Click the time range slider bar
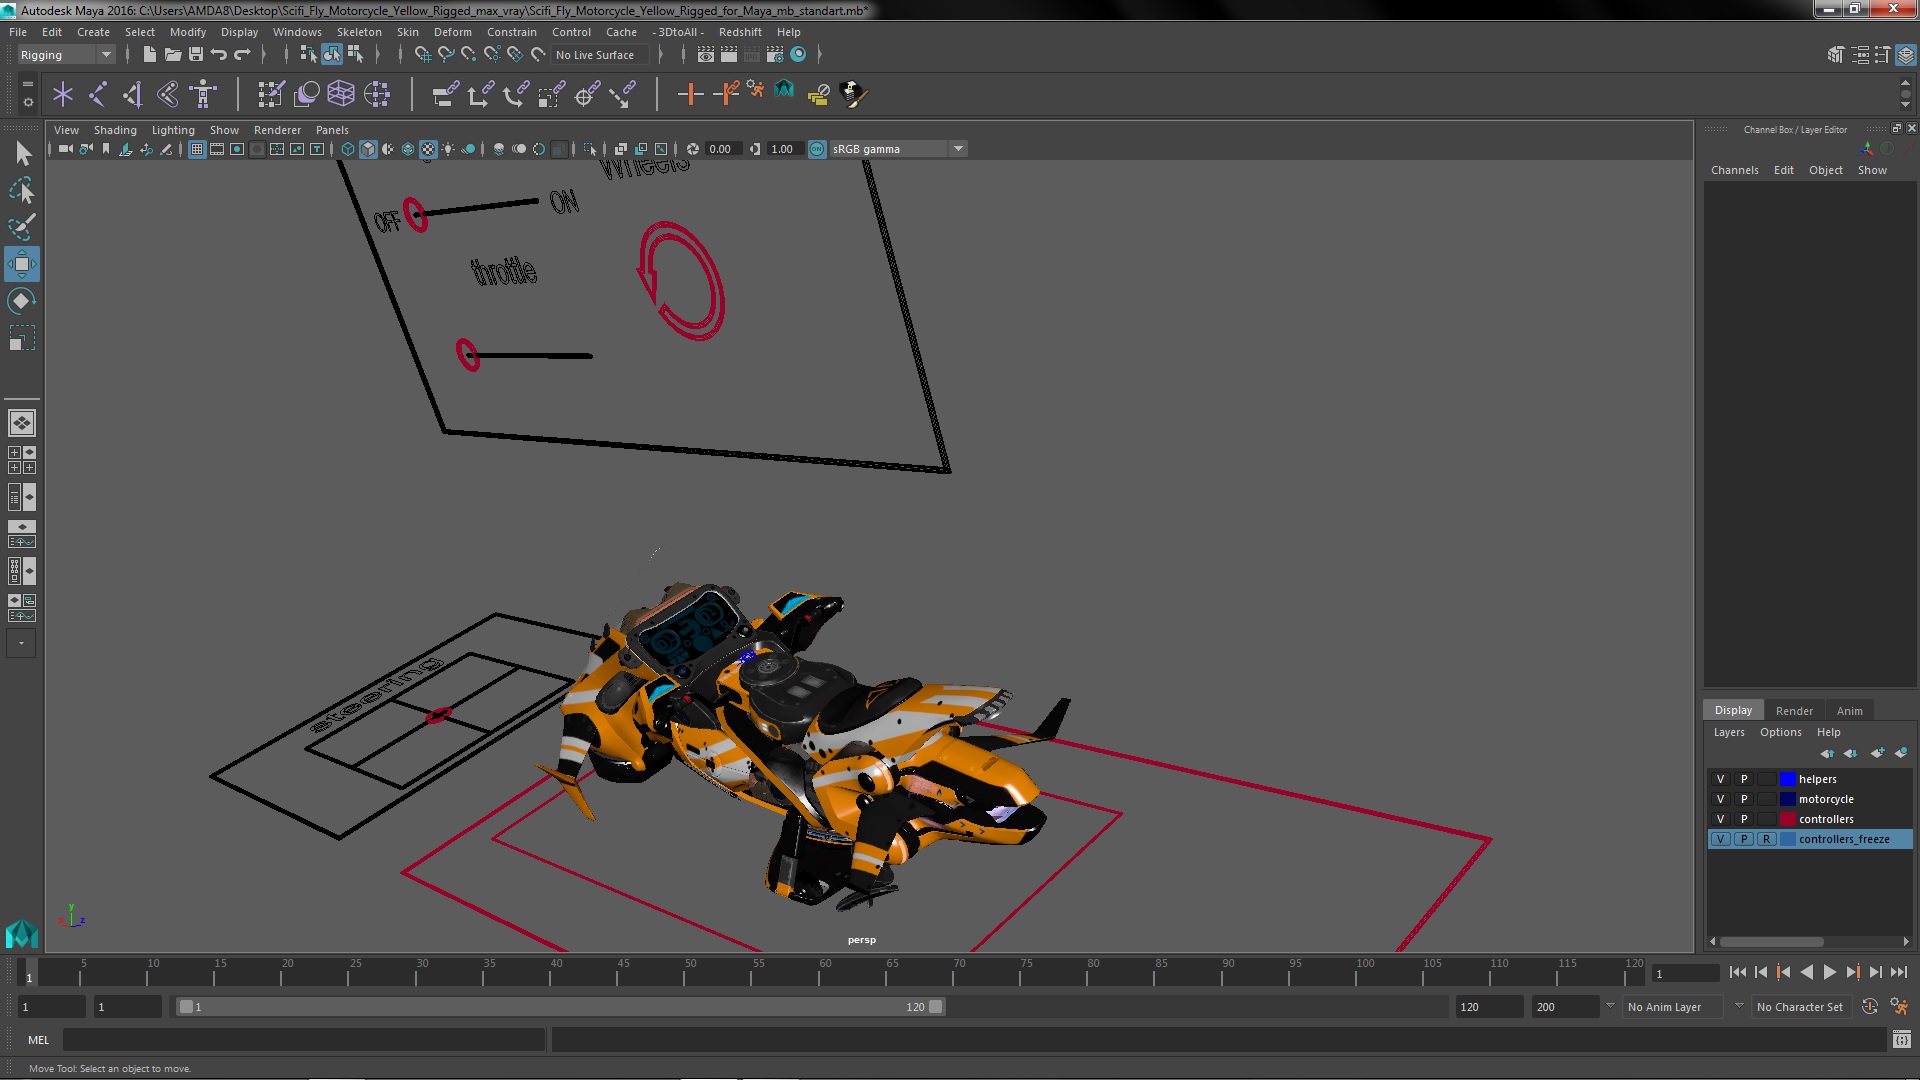The image size is (1920, 1080). pyautogui.click(x=560, y=1007)
